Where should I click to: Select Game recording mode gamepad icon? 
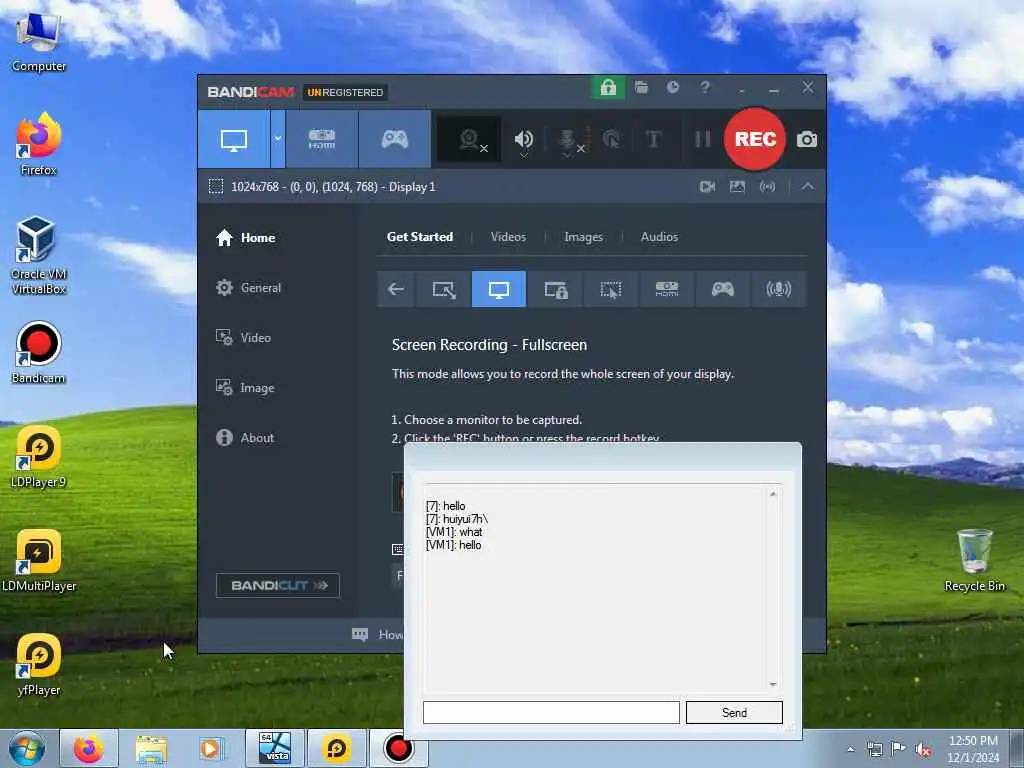pos(394,139)
